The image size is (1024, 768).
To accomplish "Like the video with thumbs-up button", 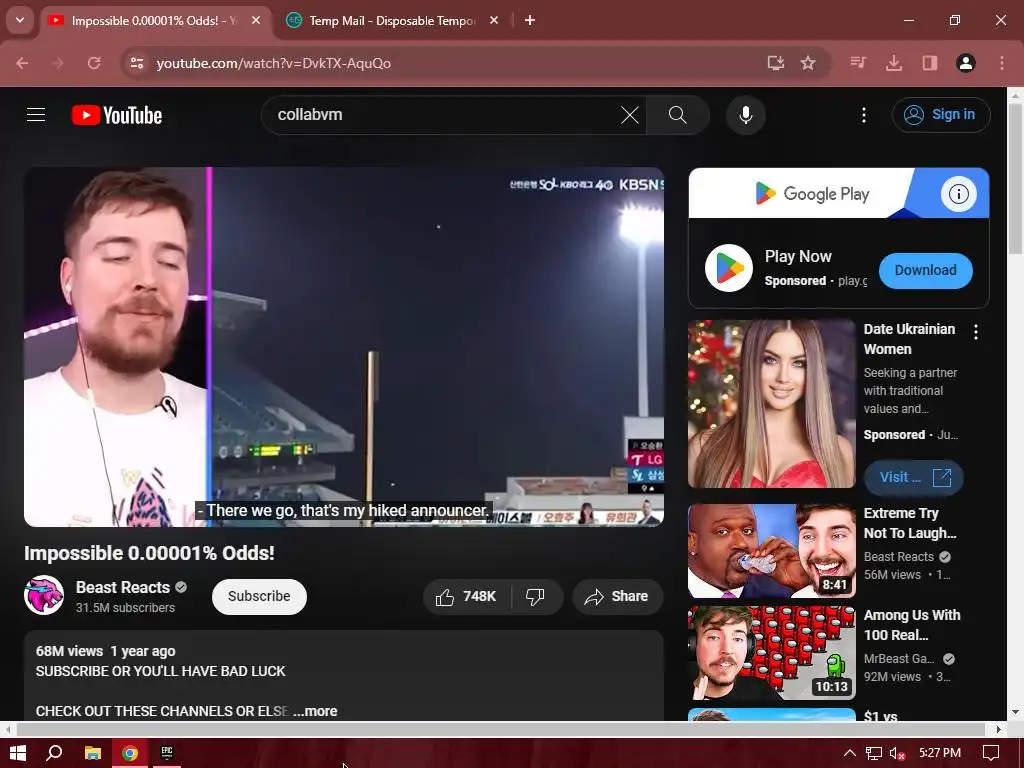I will click(x=466, y=596).
